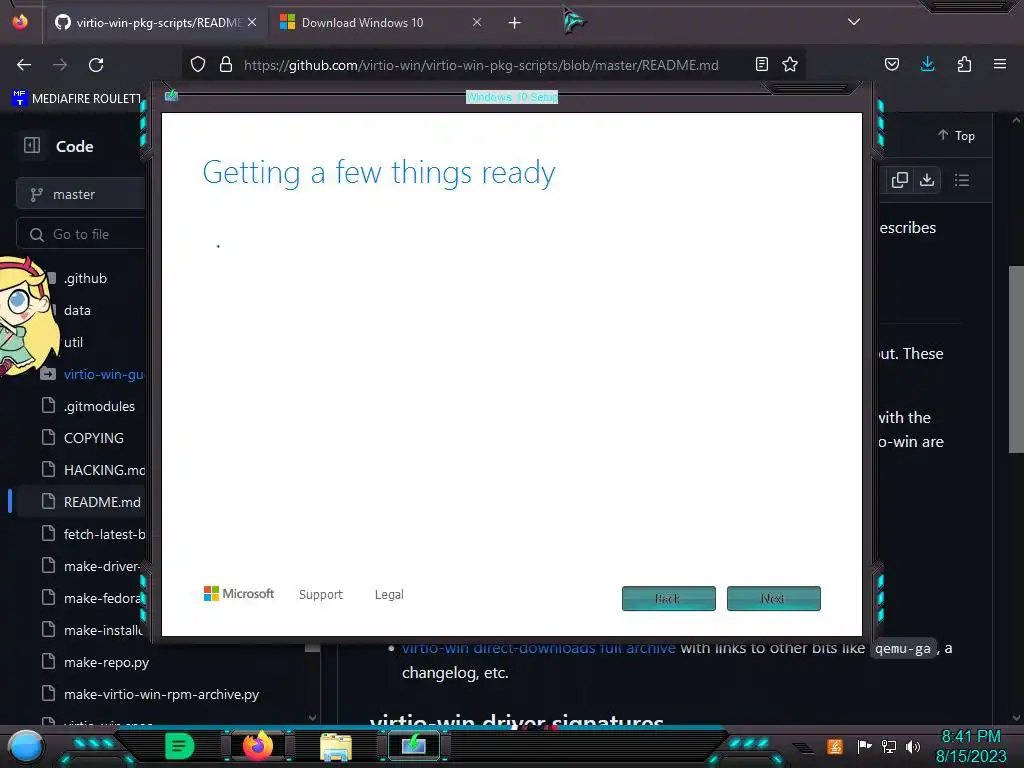The width and height of the screenshot is (1024, 768).
Task: Click the Firefox logo in title bar
Action: pyautogui.click(x=20, y=22)
